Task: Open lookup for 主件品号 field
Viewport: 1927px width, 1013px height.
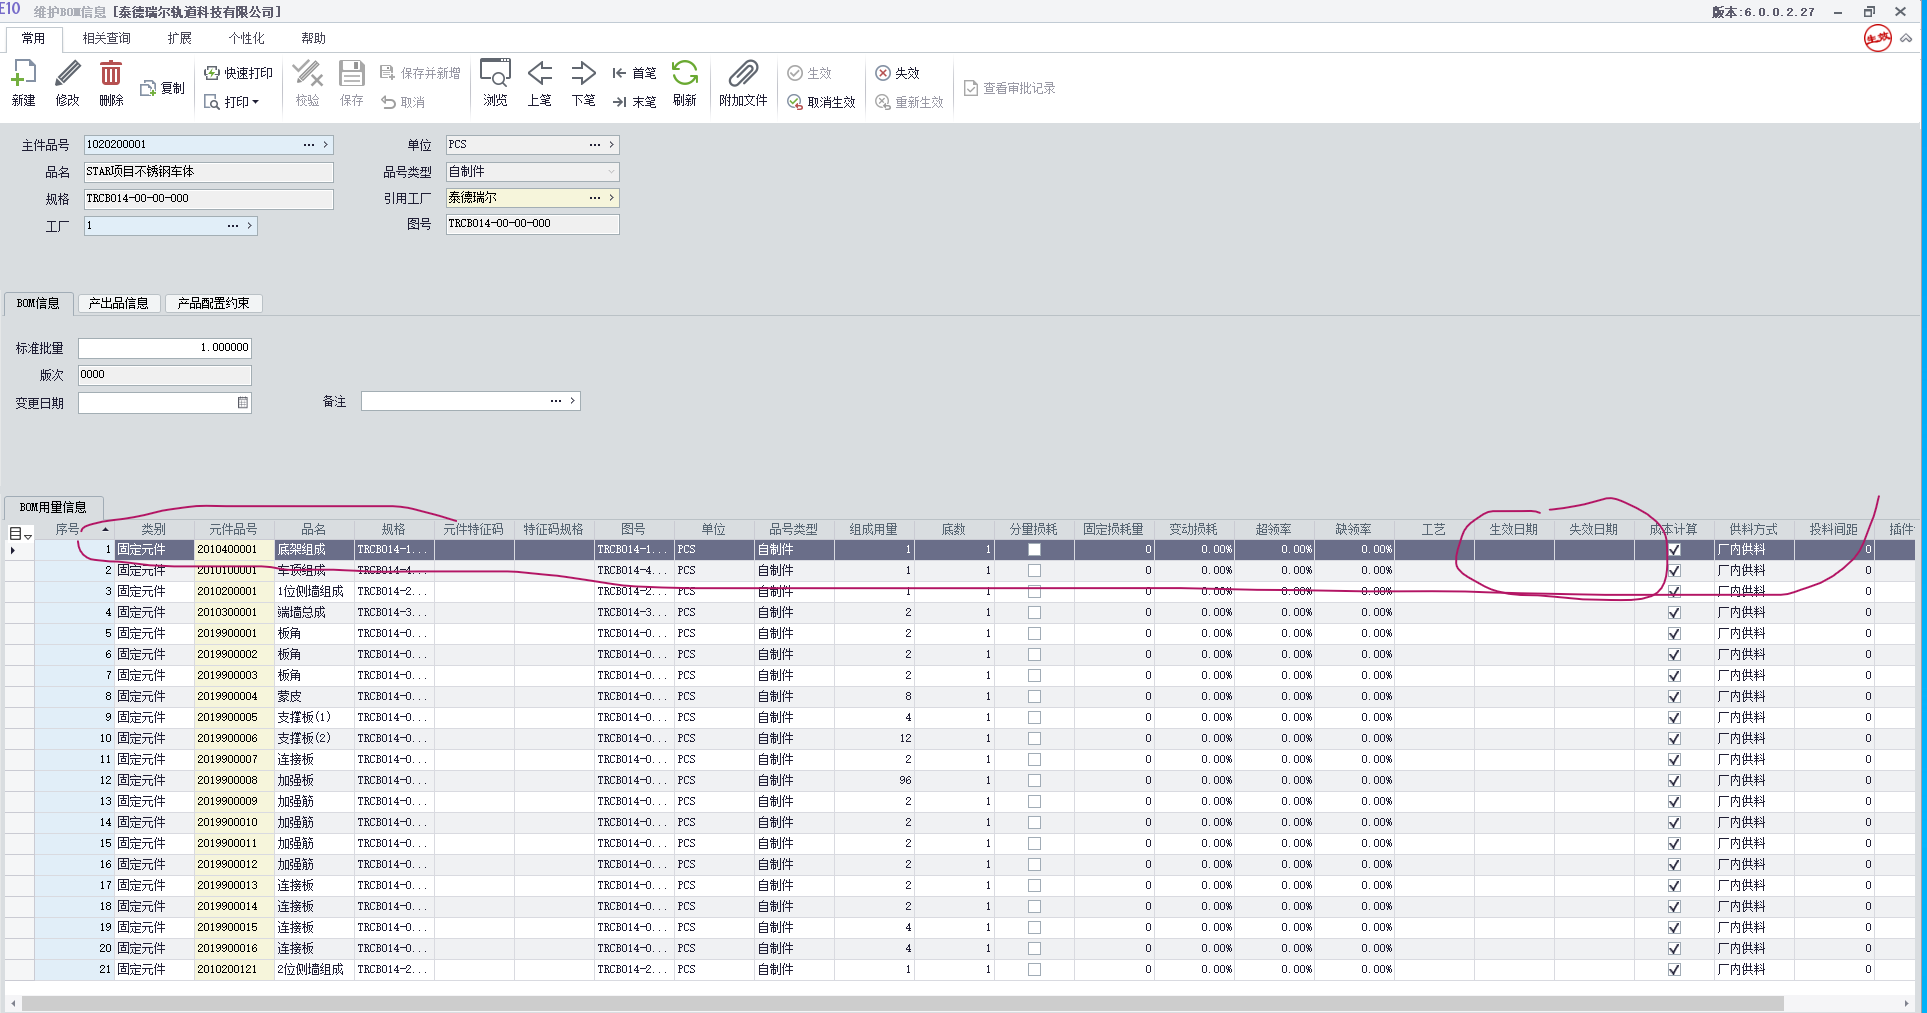Action: (x=309, y=145)
